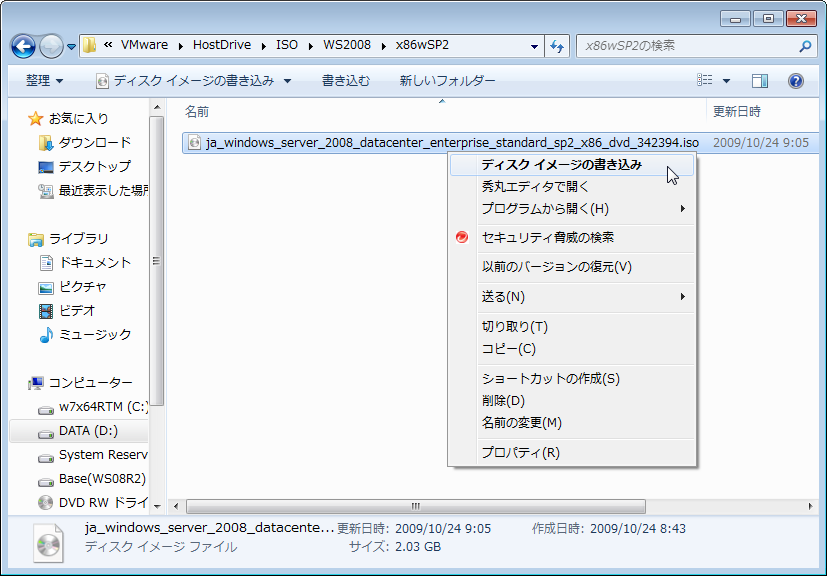Screen dimensions: 827x576
Task: Choose 削除(D) from context menu
Action: (x=572, y=401)
